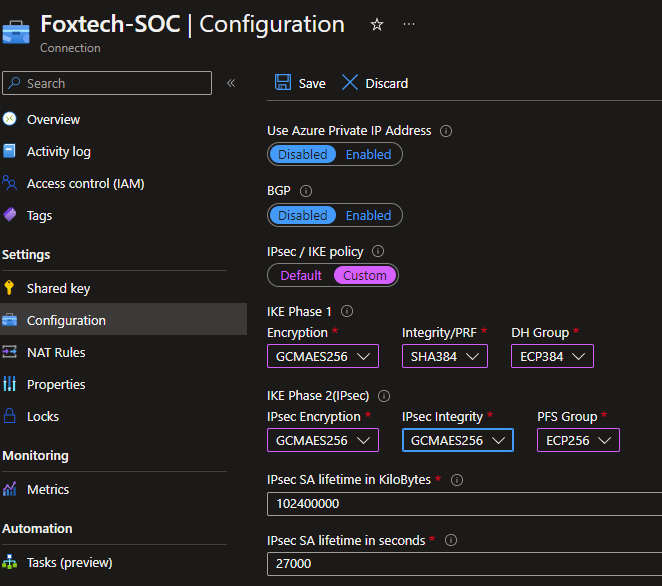Click the favorite star icon
Screen dimensions: 662x586
[x=377, y=24]
